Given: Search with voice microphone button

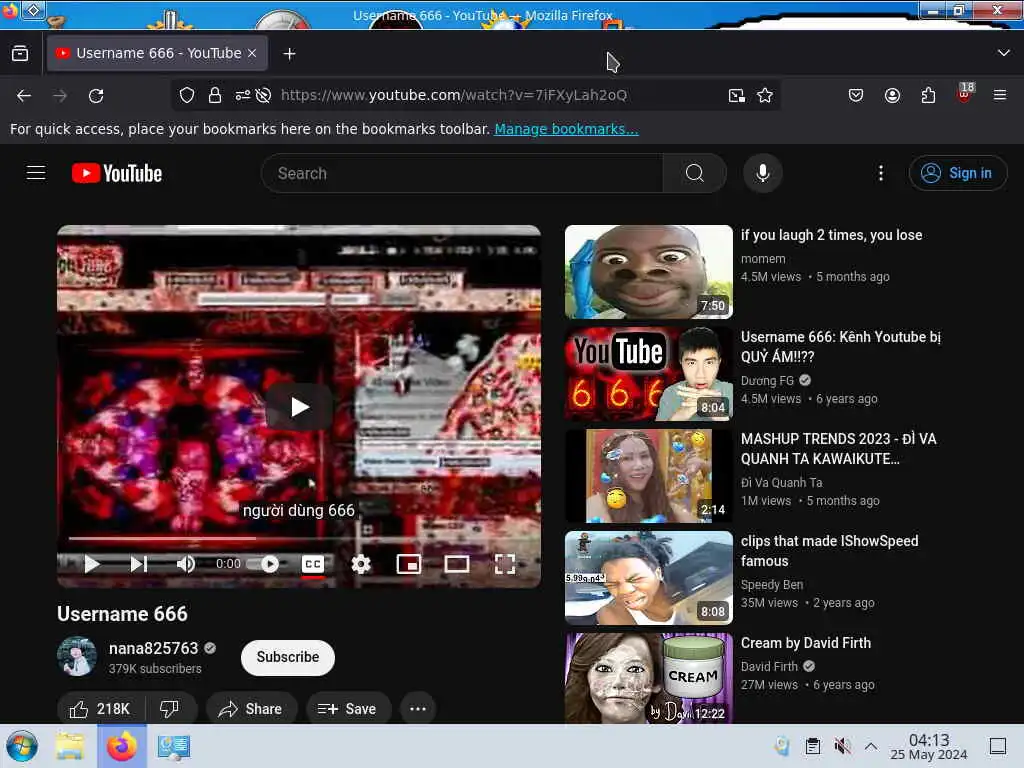Looking at the screenshot, I should [x=762, y=173].
